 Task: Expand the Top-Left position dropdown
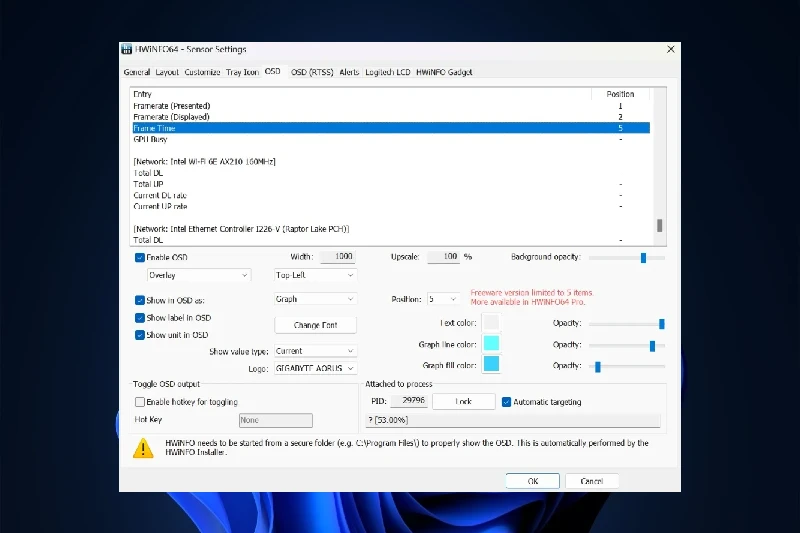315,275
